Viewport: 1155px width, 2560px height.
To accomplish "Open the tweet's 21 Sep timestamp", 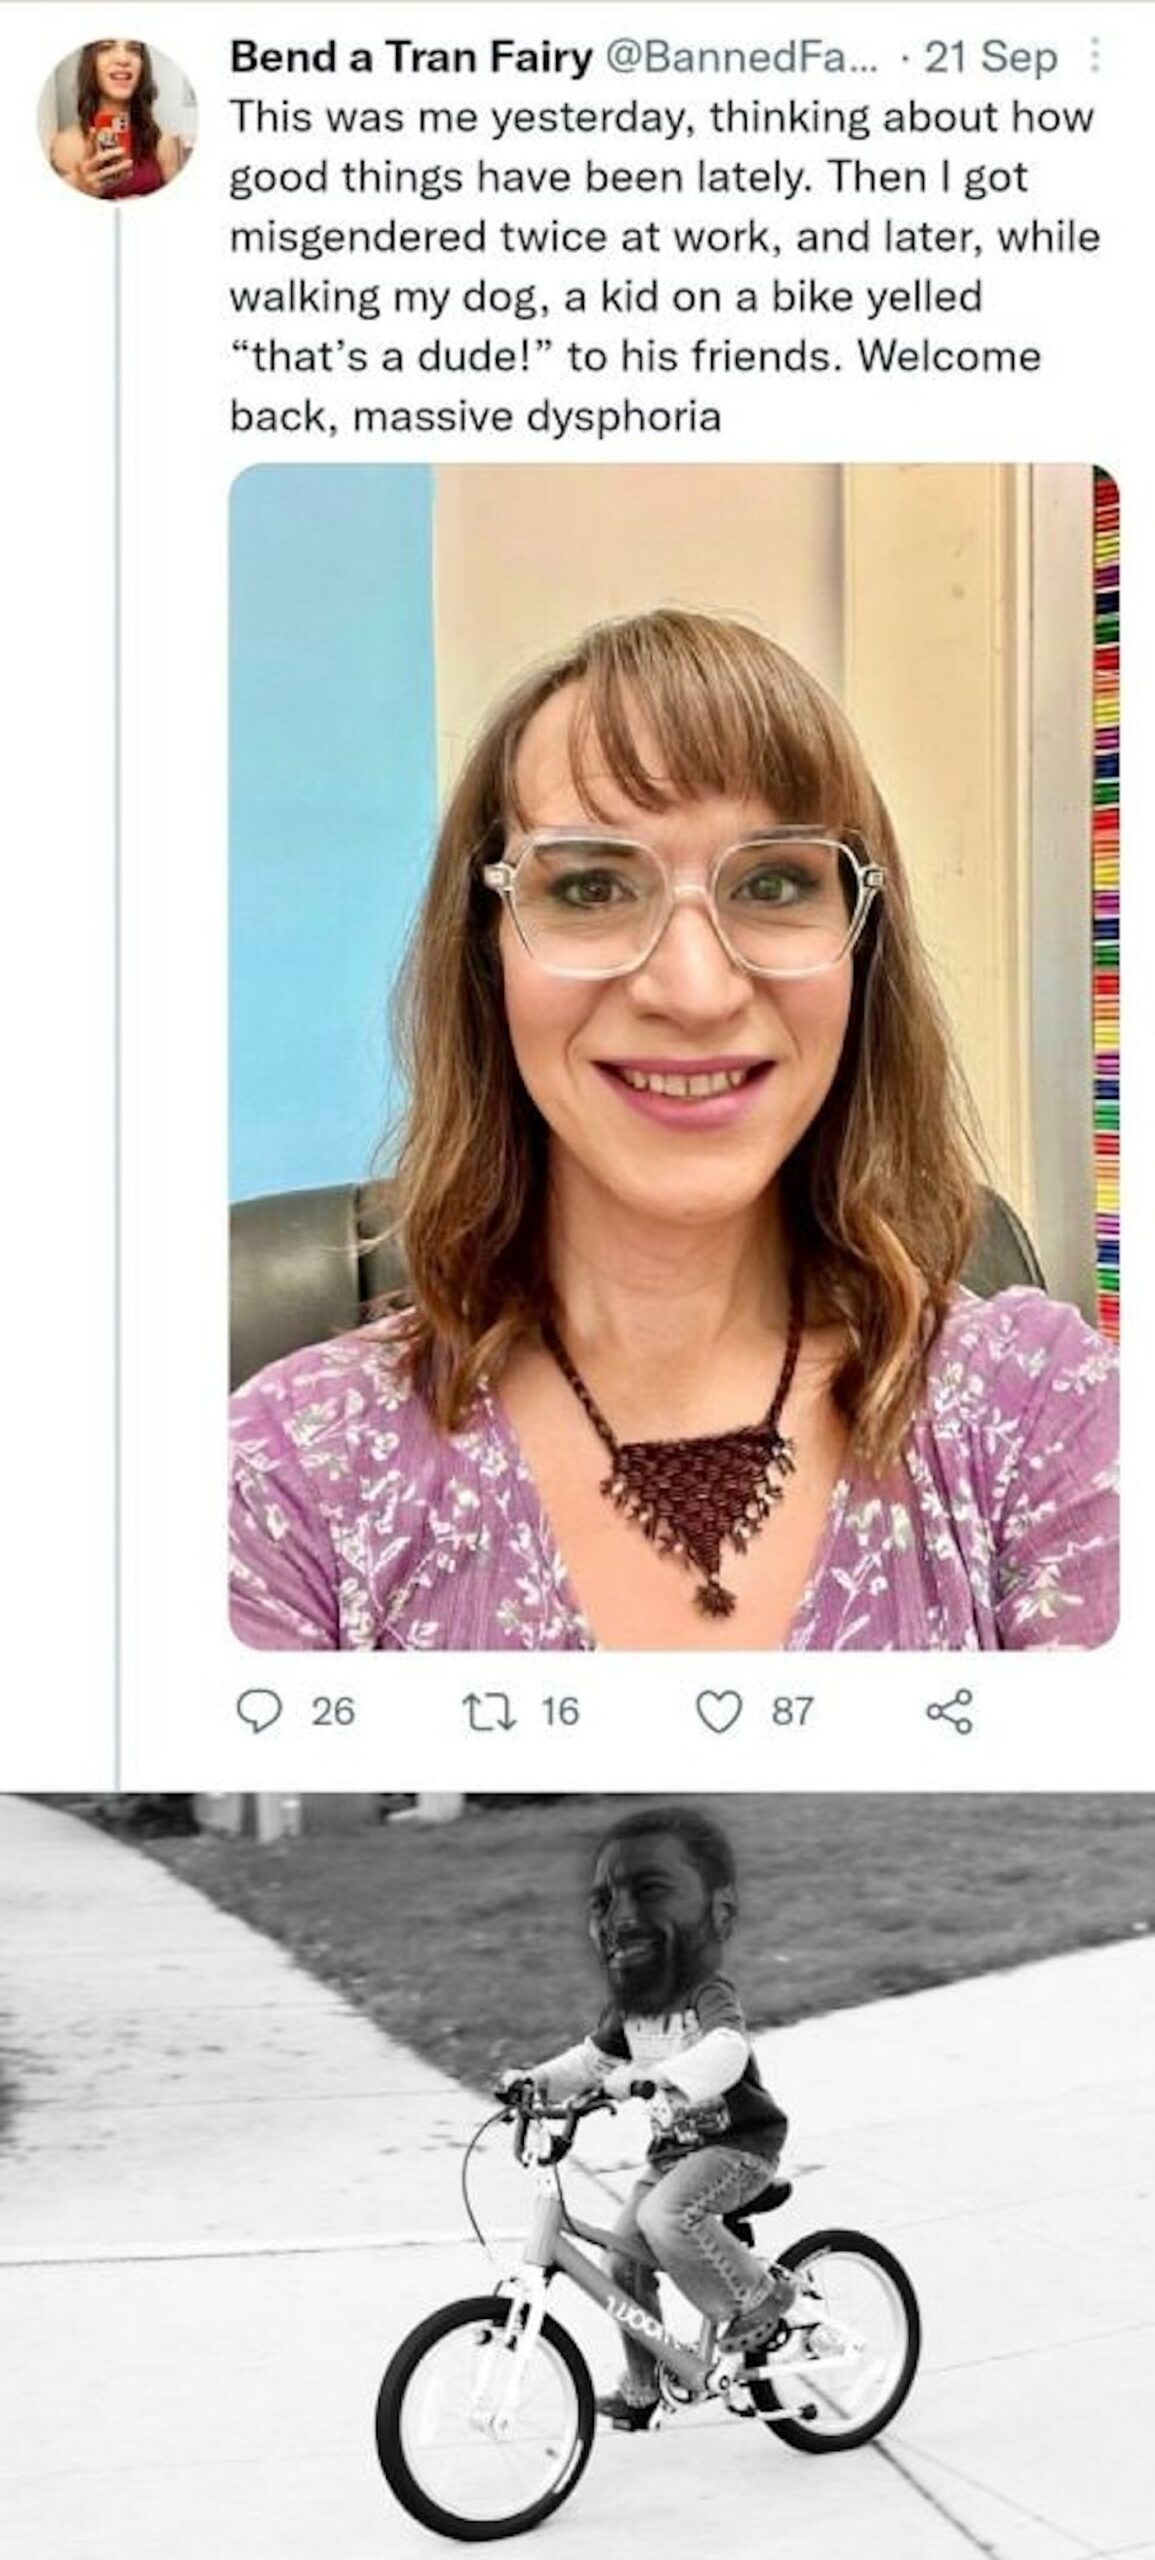I will pyautogui.click(x=990, y=59).
